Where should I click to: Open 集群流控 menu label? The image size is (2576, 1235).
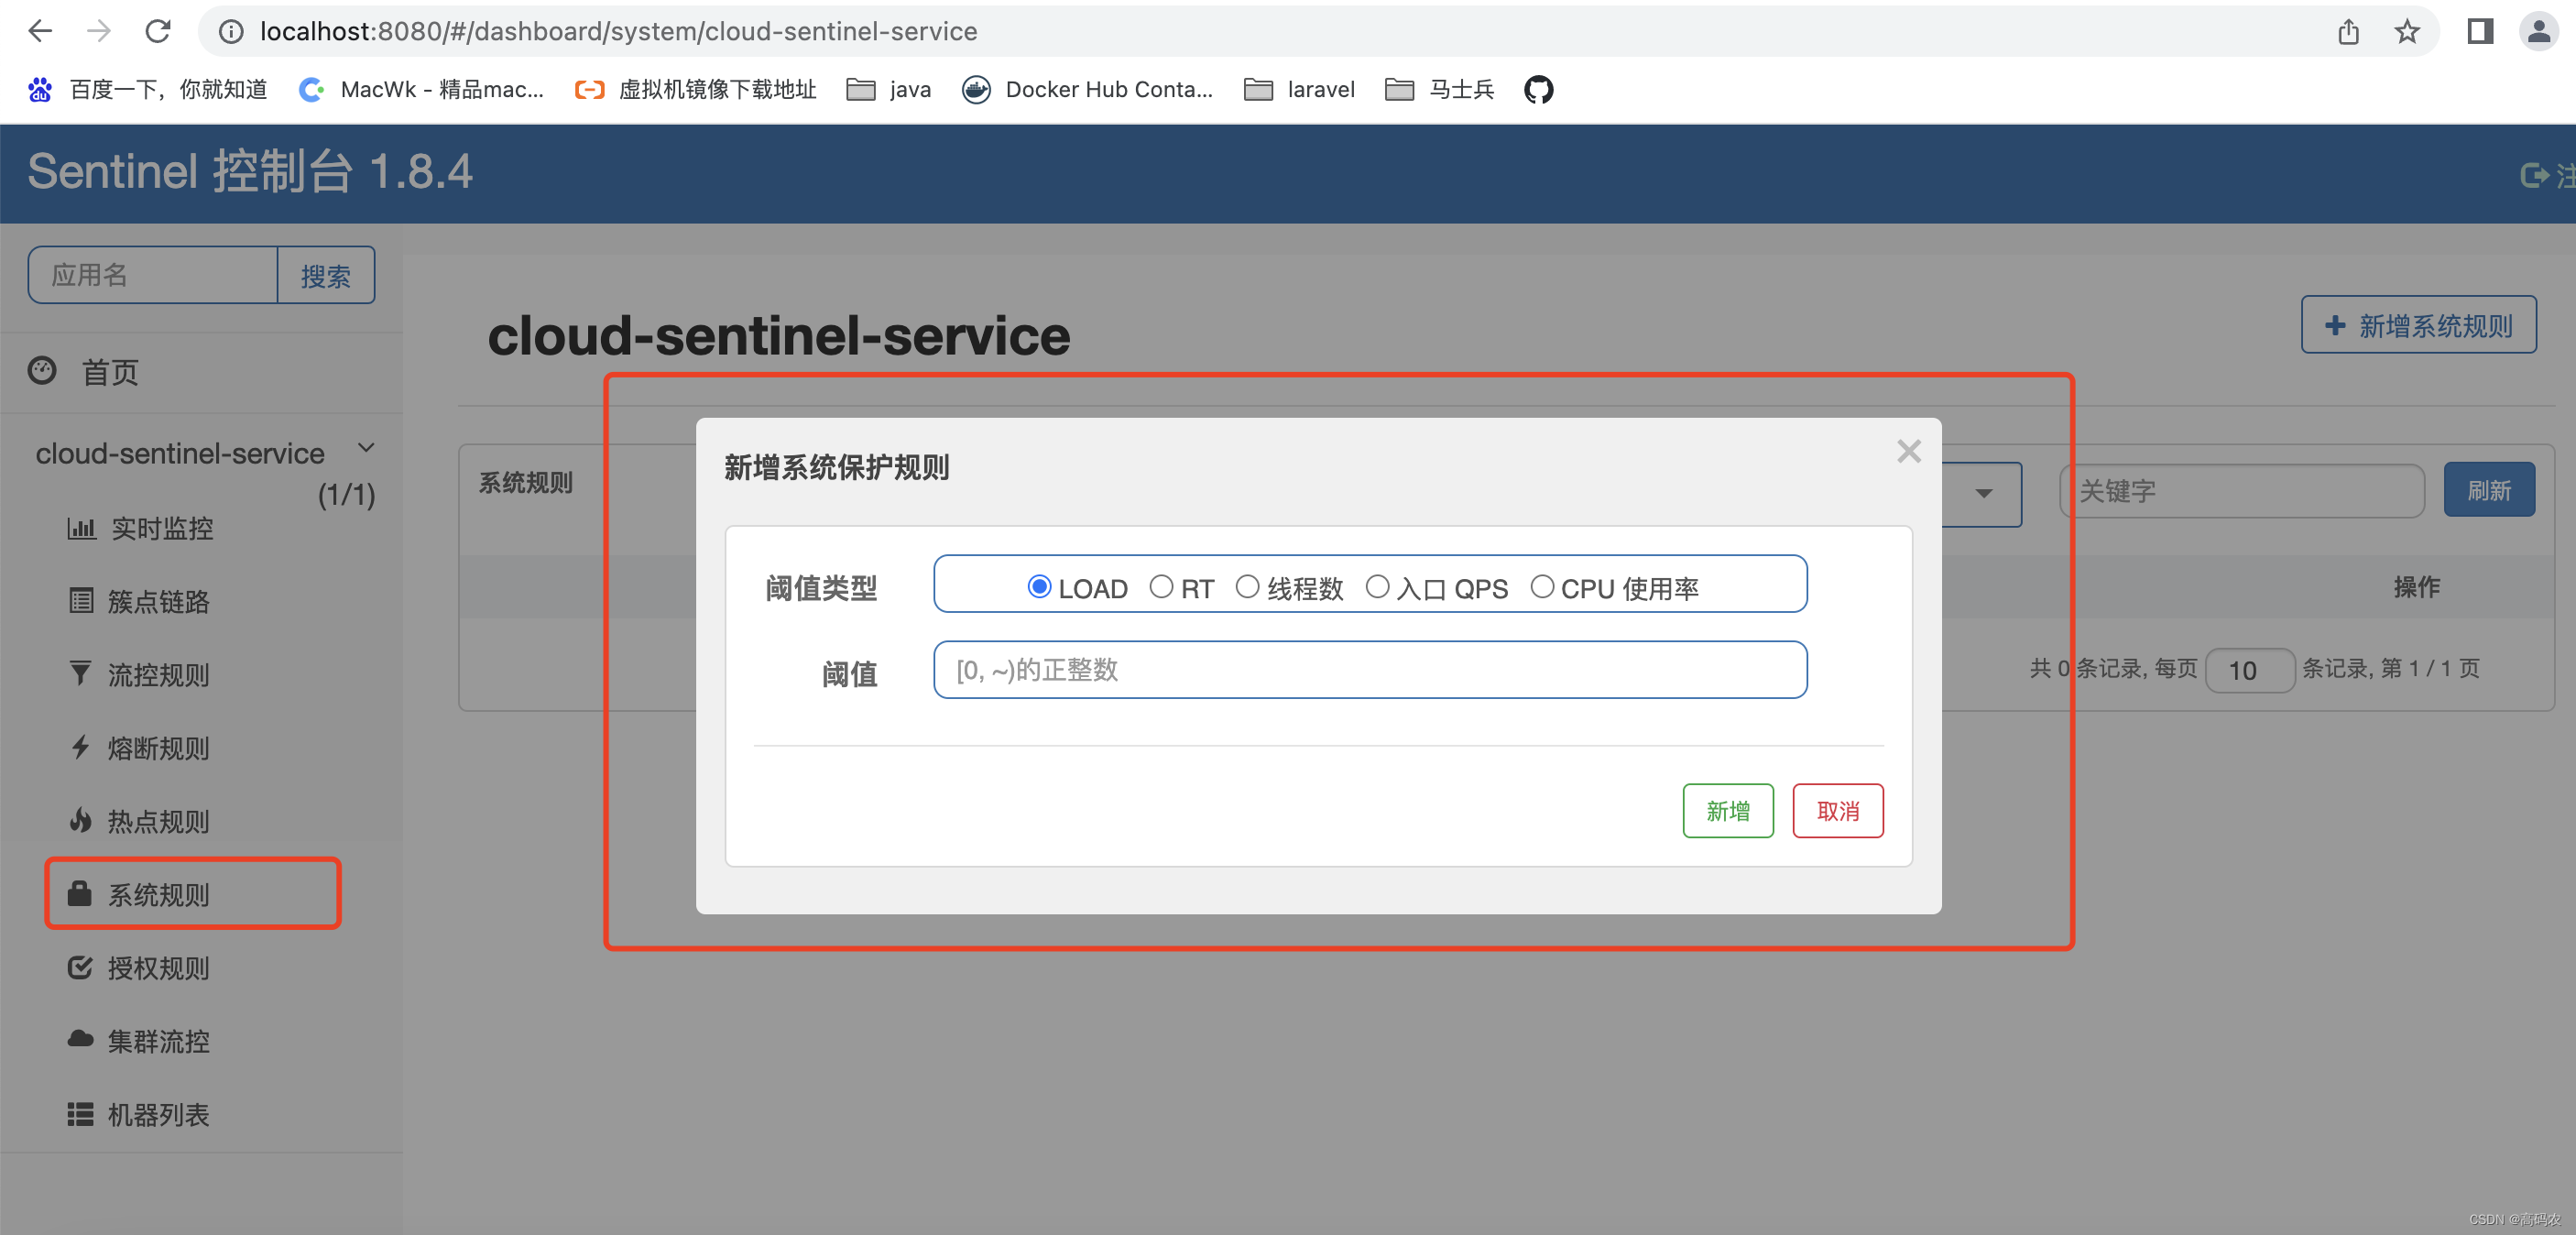coord(159,1041)
